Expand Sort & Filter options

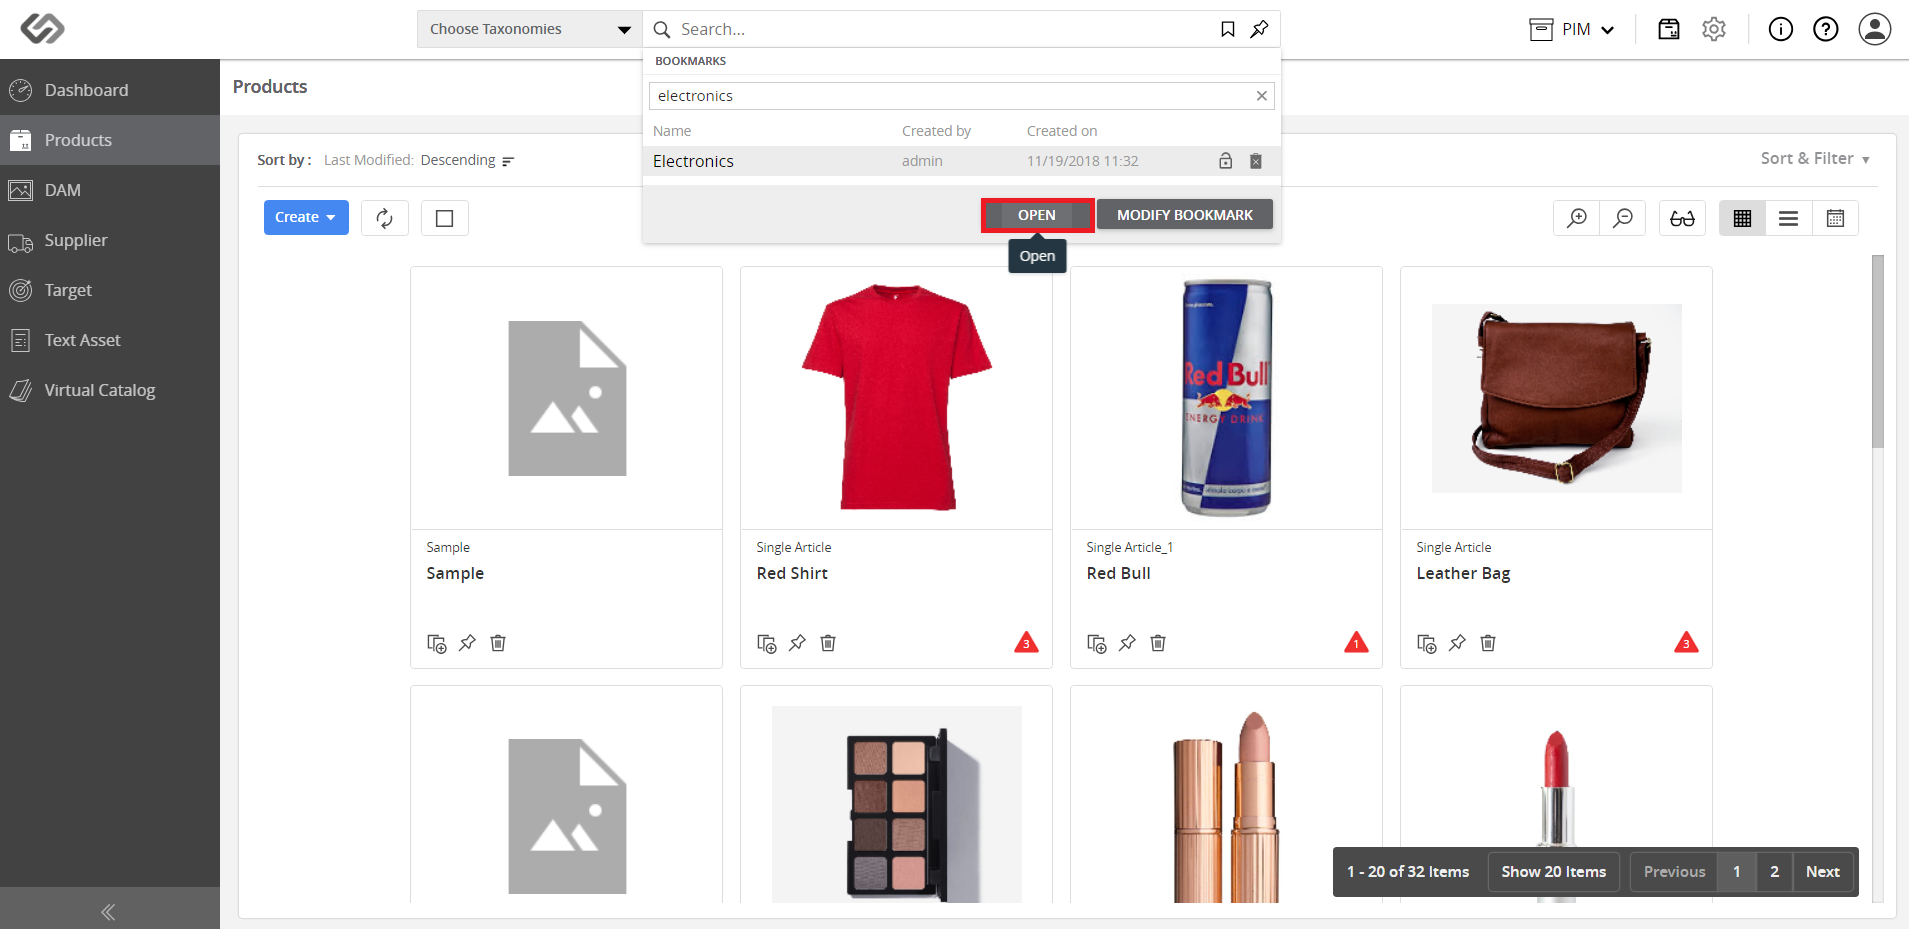[1815, 158]
